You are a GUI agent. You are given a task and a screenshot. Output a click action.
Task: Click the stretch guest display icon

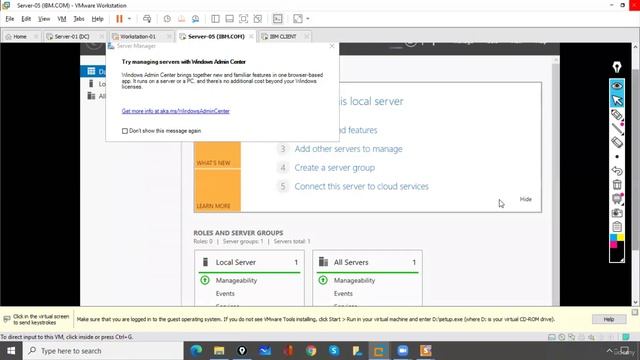pos(298,19)
